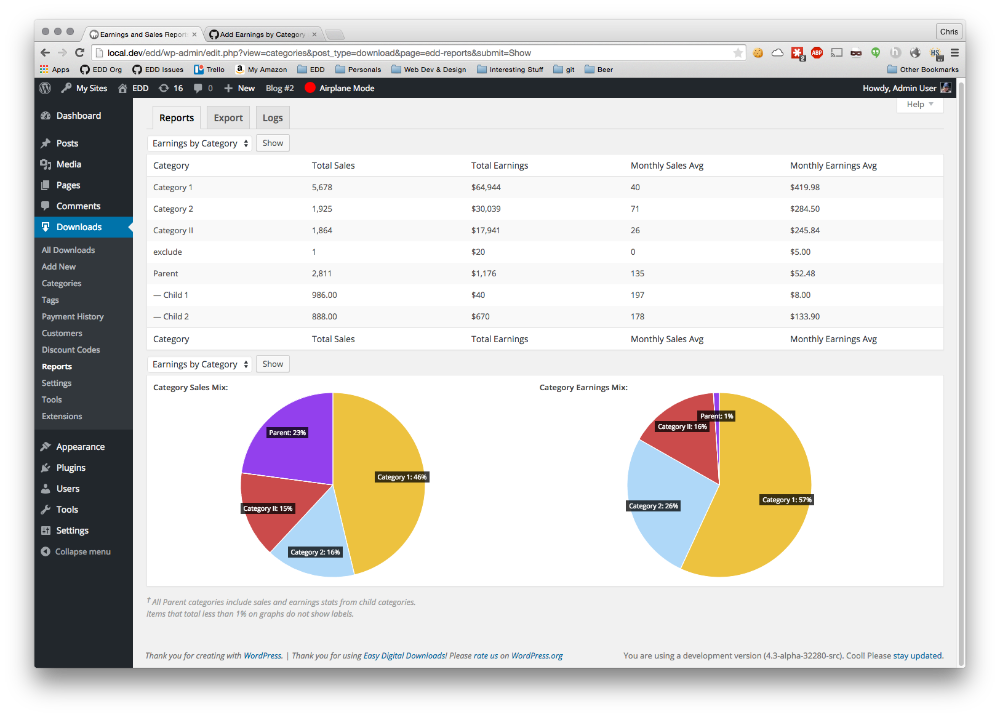
Task: Expand the Help panel dropdown
Action: [919, 104]
